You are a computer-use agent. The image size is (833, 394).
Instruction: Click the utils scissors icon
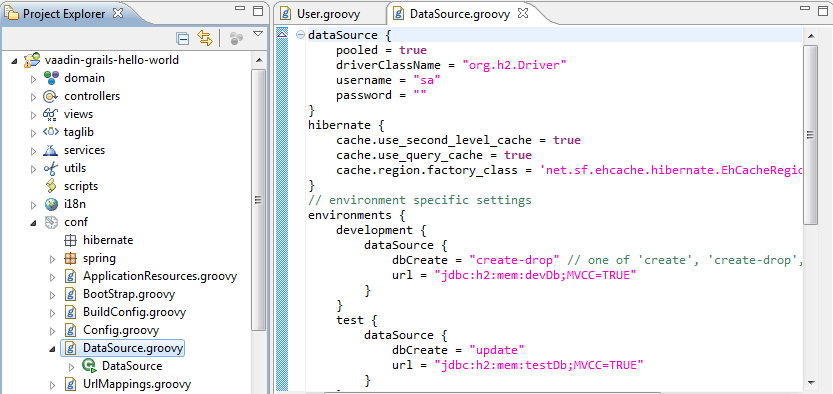(50, 168)
